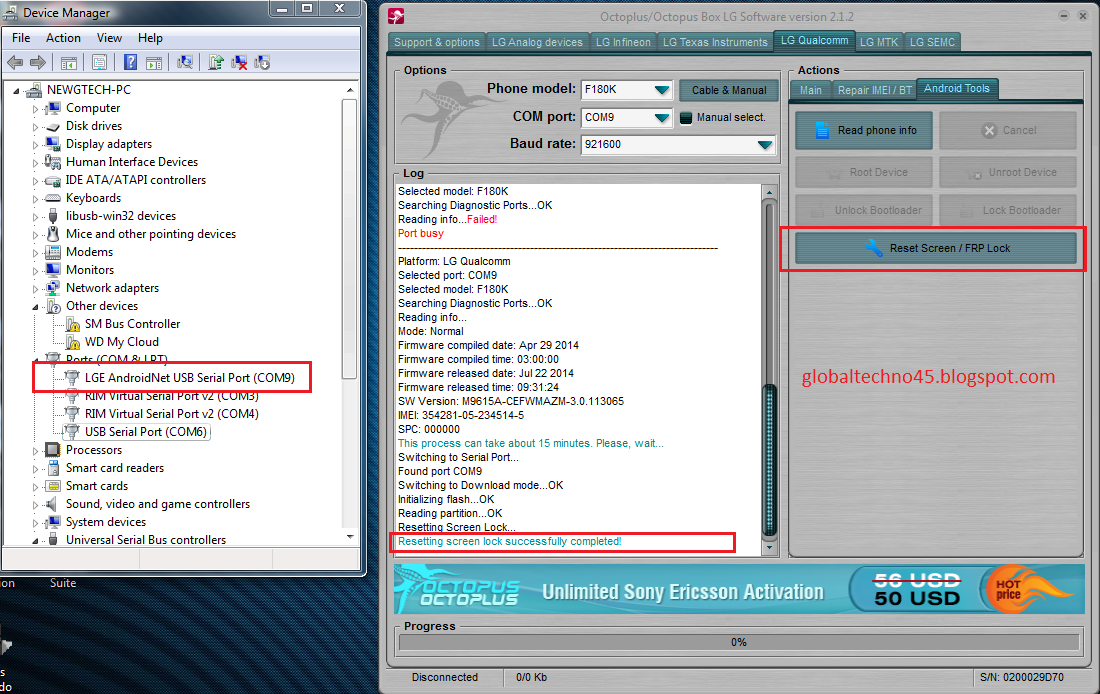Click the SM Bus Controller warning icon

click(73, 323)
